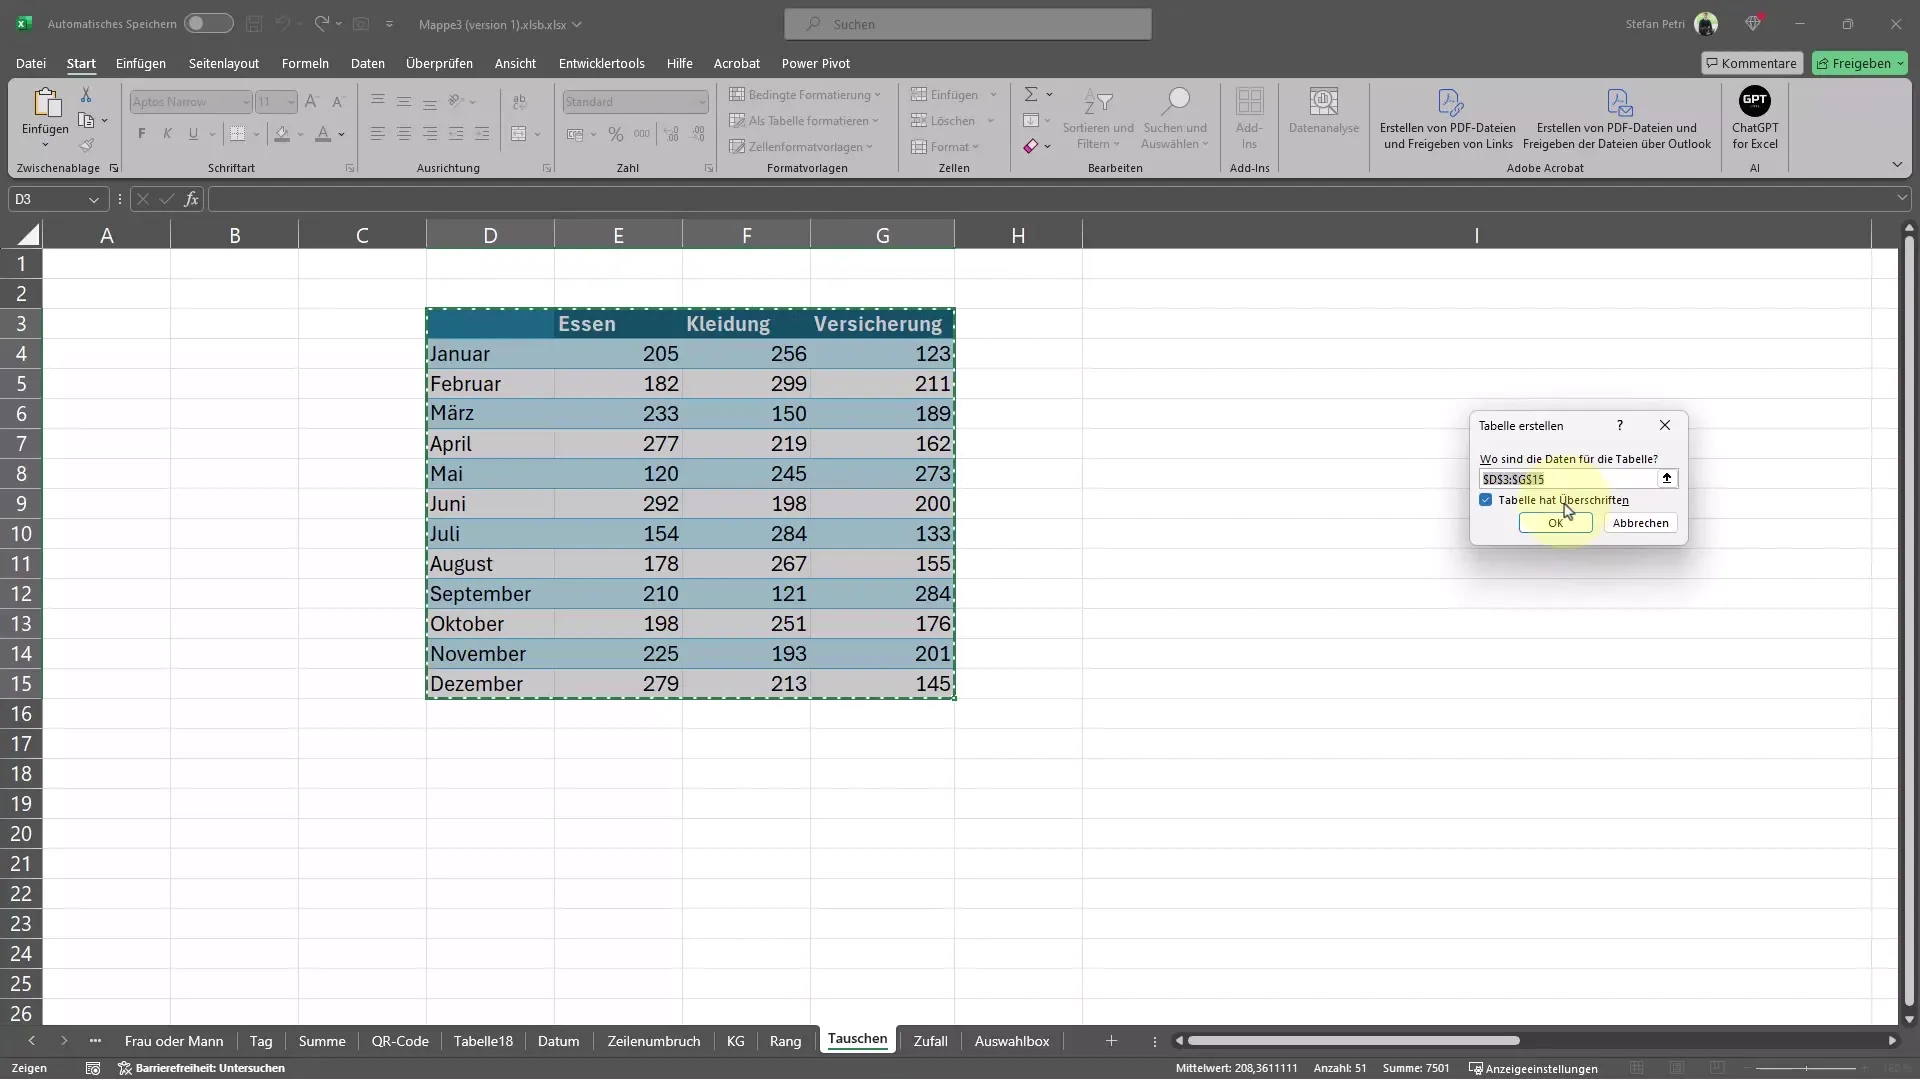The height and width of the screenshot is (1080, 1920).
Task: Open the font size dropdown
Action: [291, 102]
